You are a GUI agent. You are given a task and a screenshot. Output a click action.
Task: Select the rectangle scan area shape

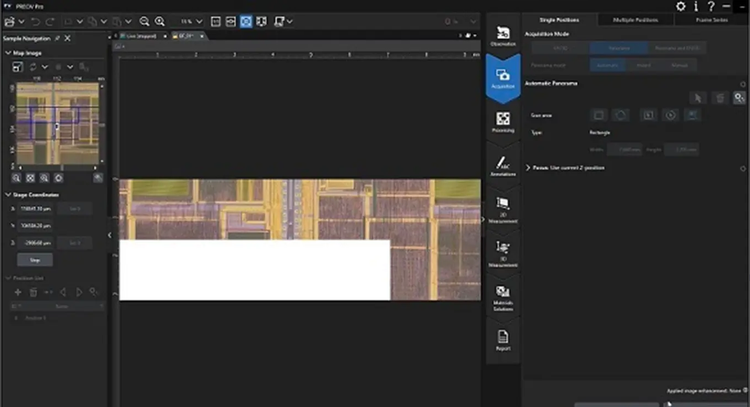(x=598, y=116)
